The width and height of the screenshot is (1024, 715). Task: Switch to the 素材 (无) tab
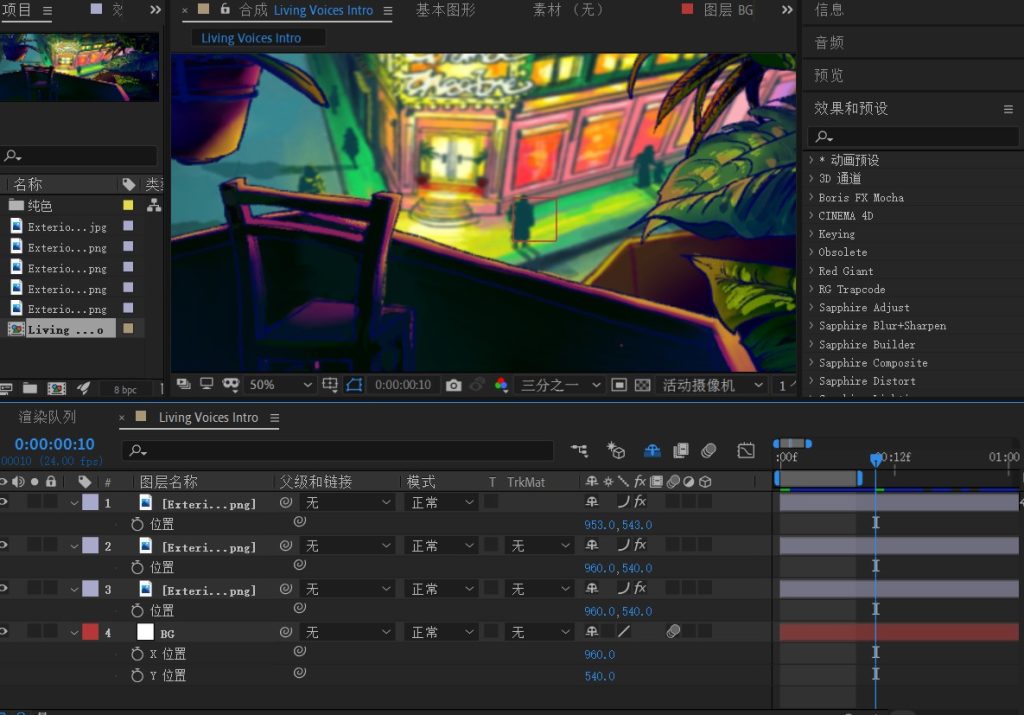(x=568, y=10)
